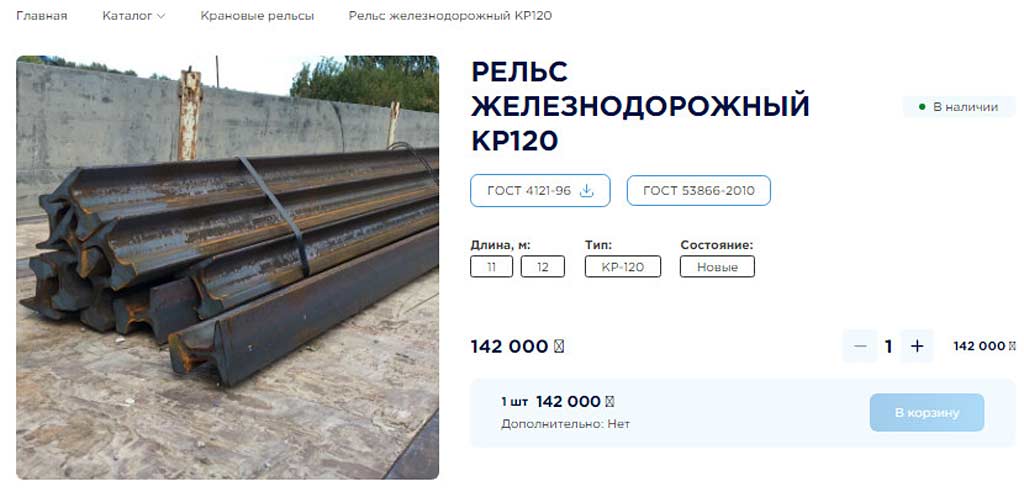The width and height of the screenshot is (1024, 497).
Task: Choose the КР-120 type option
Action: click(623, 266)
